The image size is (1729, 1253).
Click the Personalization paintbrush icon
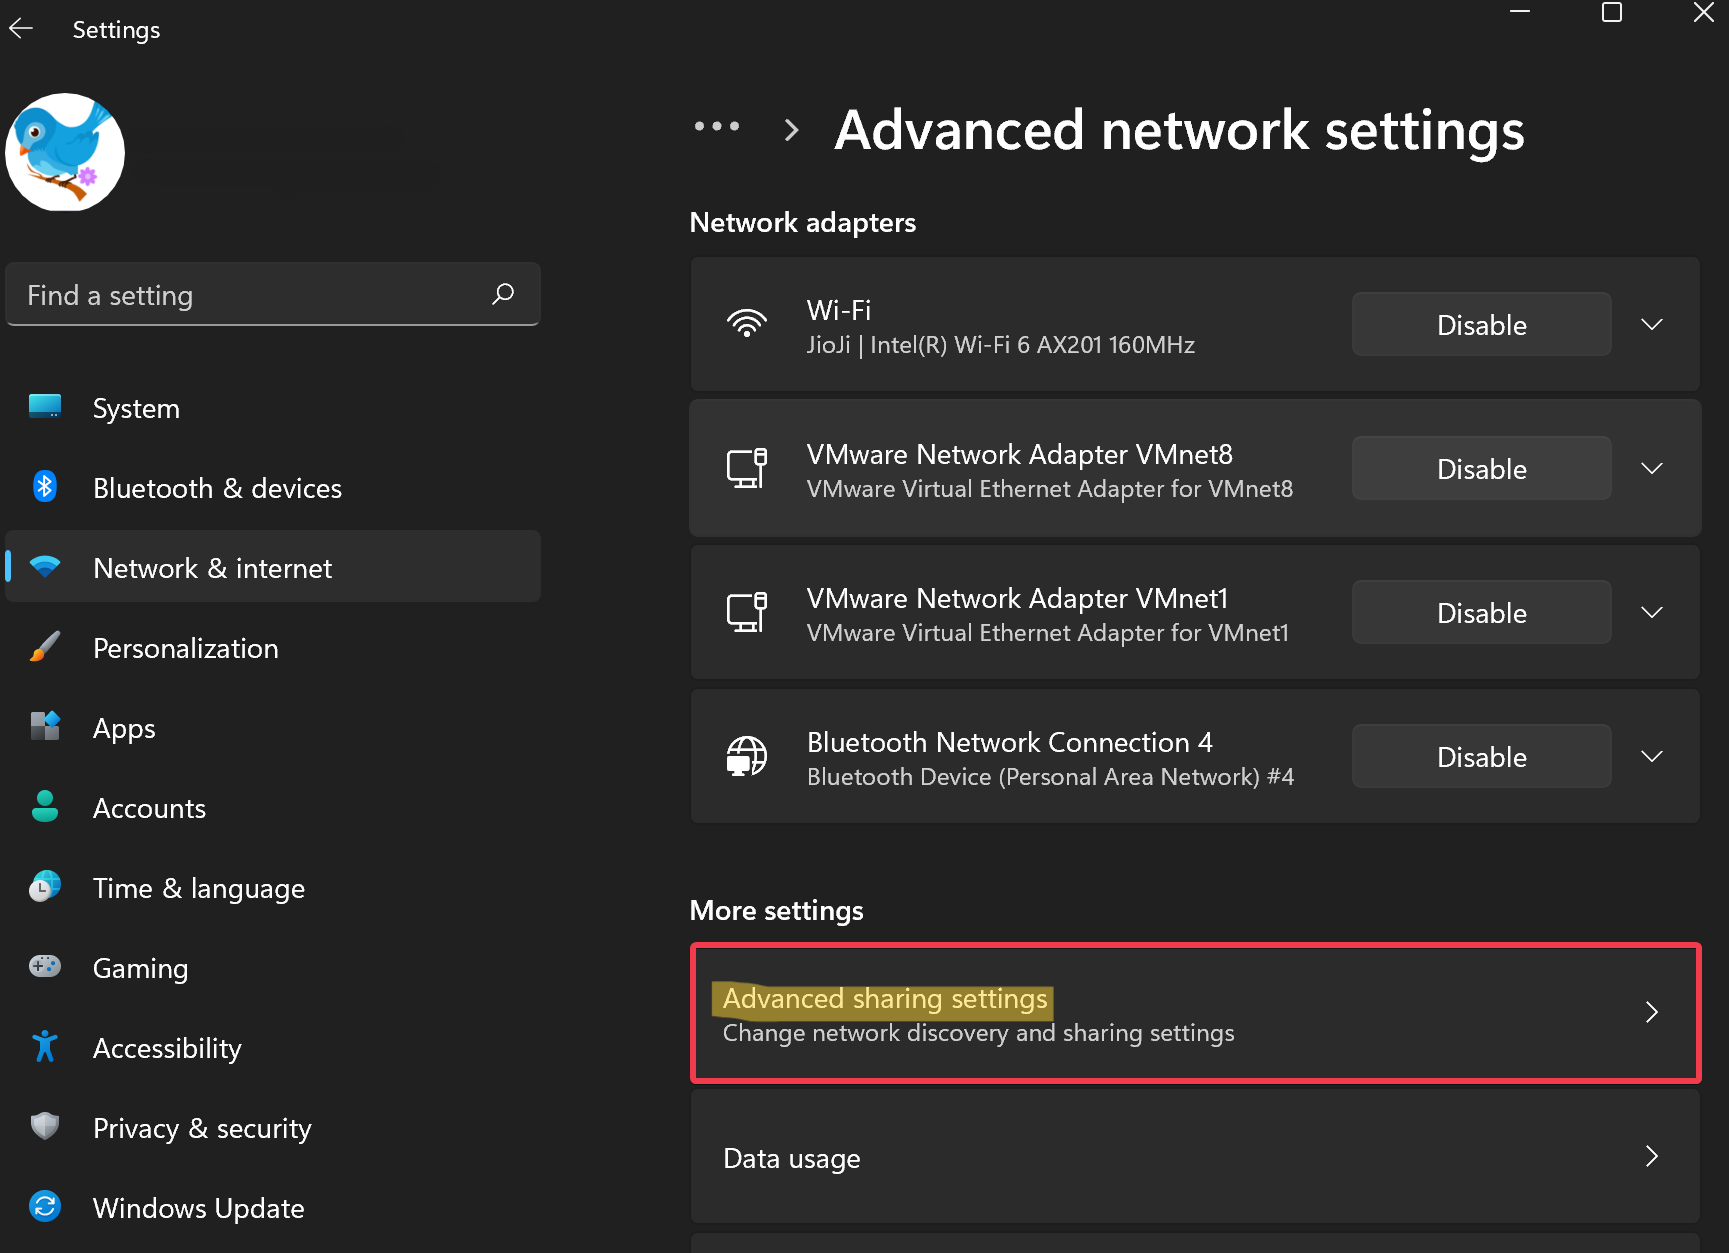[45, 647]
